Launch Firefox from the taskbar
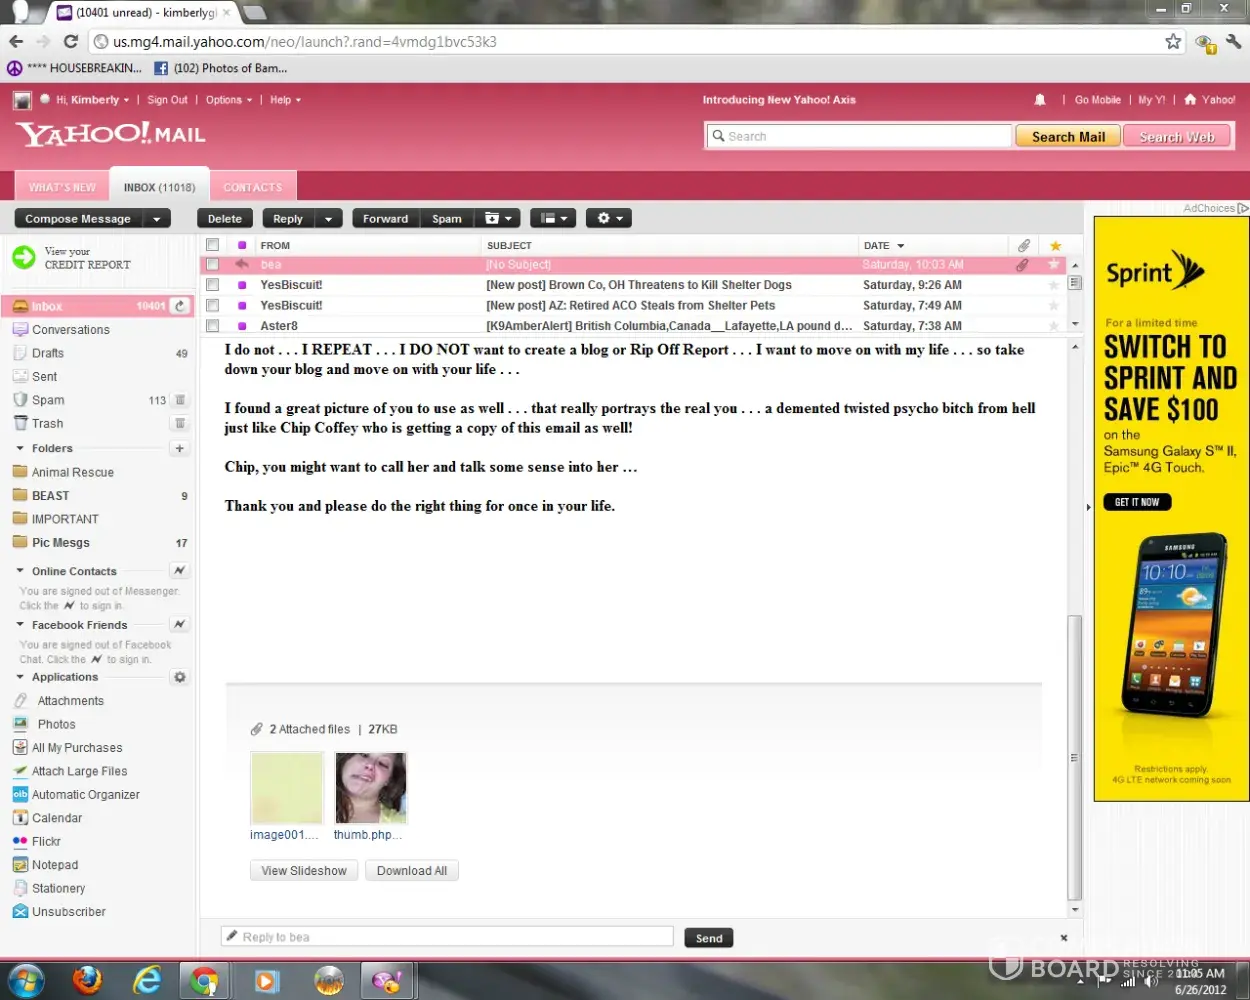 click(x=88, y=981)
